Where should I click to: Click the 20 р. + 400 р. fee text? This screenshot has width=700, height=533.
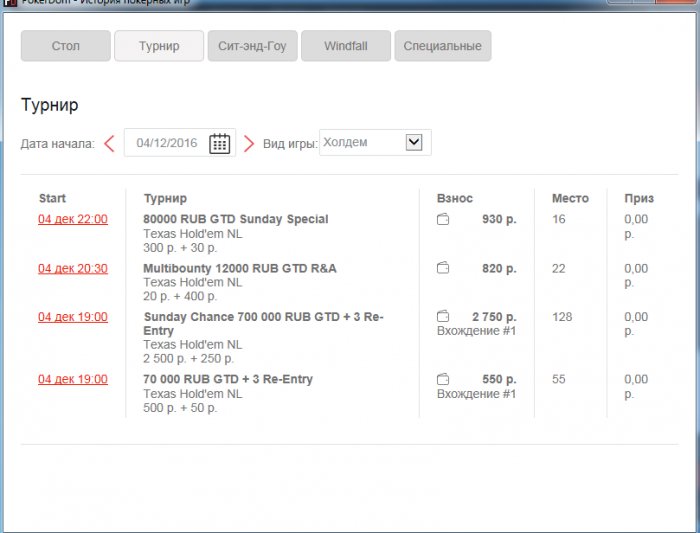(180, 296)
